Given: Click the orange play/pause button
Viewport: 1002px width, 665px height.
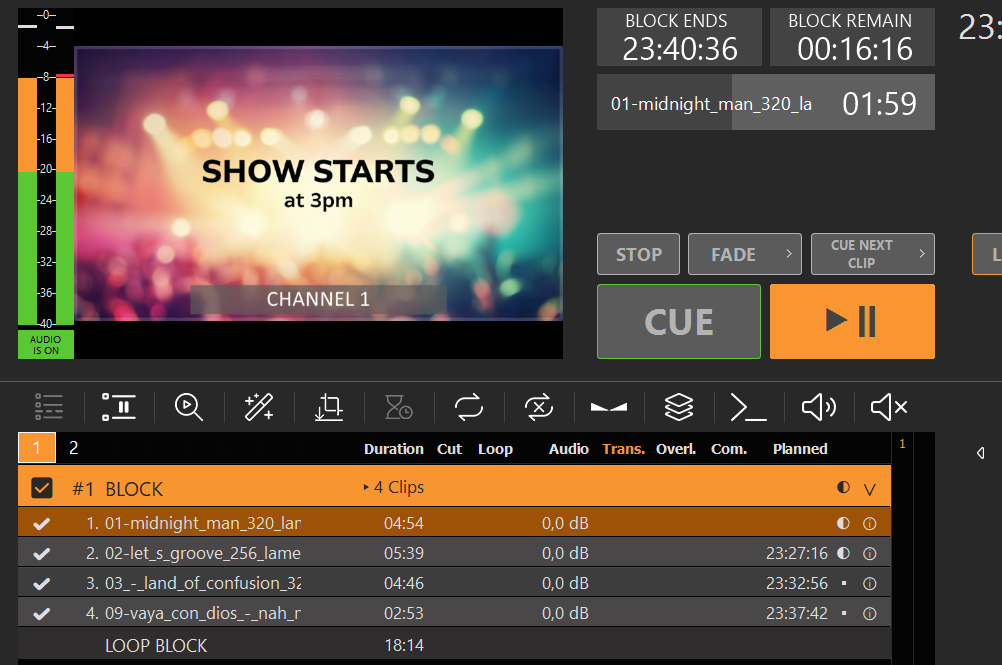Looking at the screenshot, I should click(852, 321).
